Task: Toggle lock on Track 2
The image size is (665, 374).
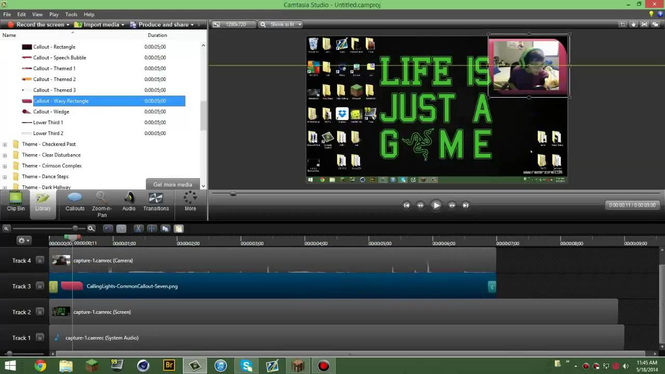Action: (x=39, y=312)
